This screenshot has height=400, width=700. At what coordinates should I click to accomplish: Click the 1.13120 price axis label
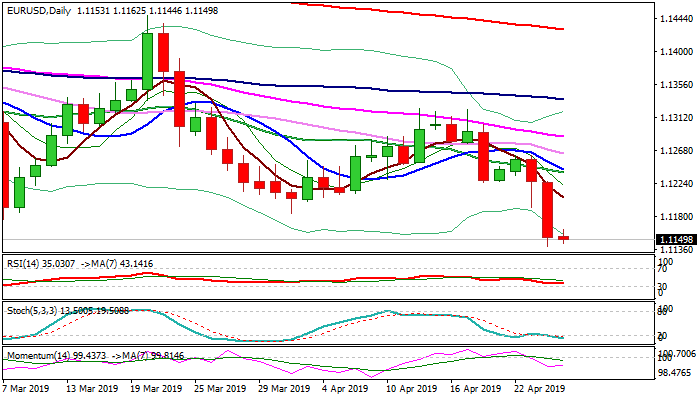(x=675, y=117)
